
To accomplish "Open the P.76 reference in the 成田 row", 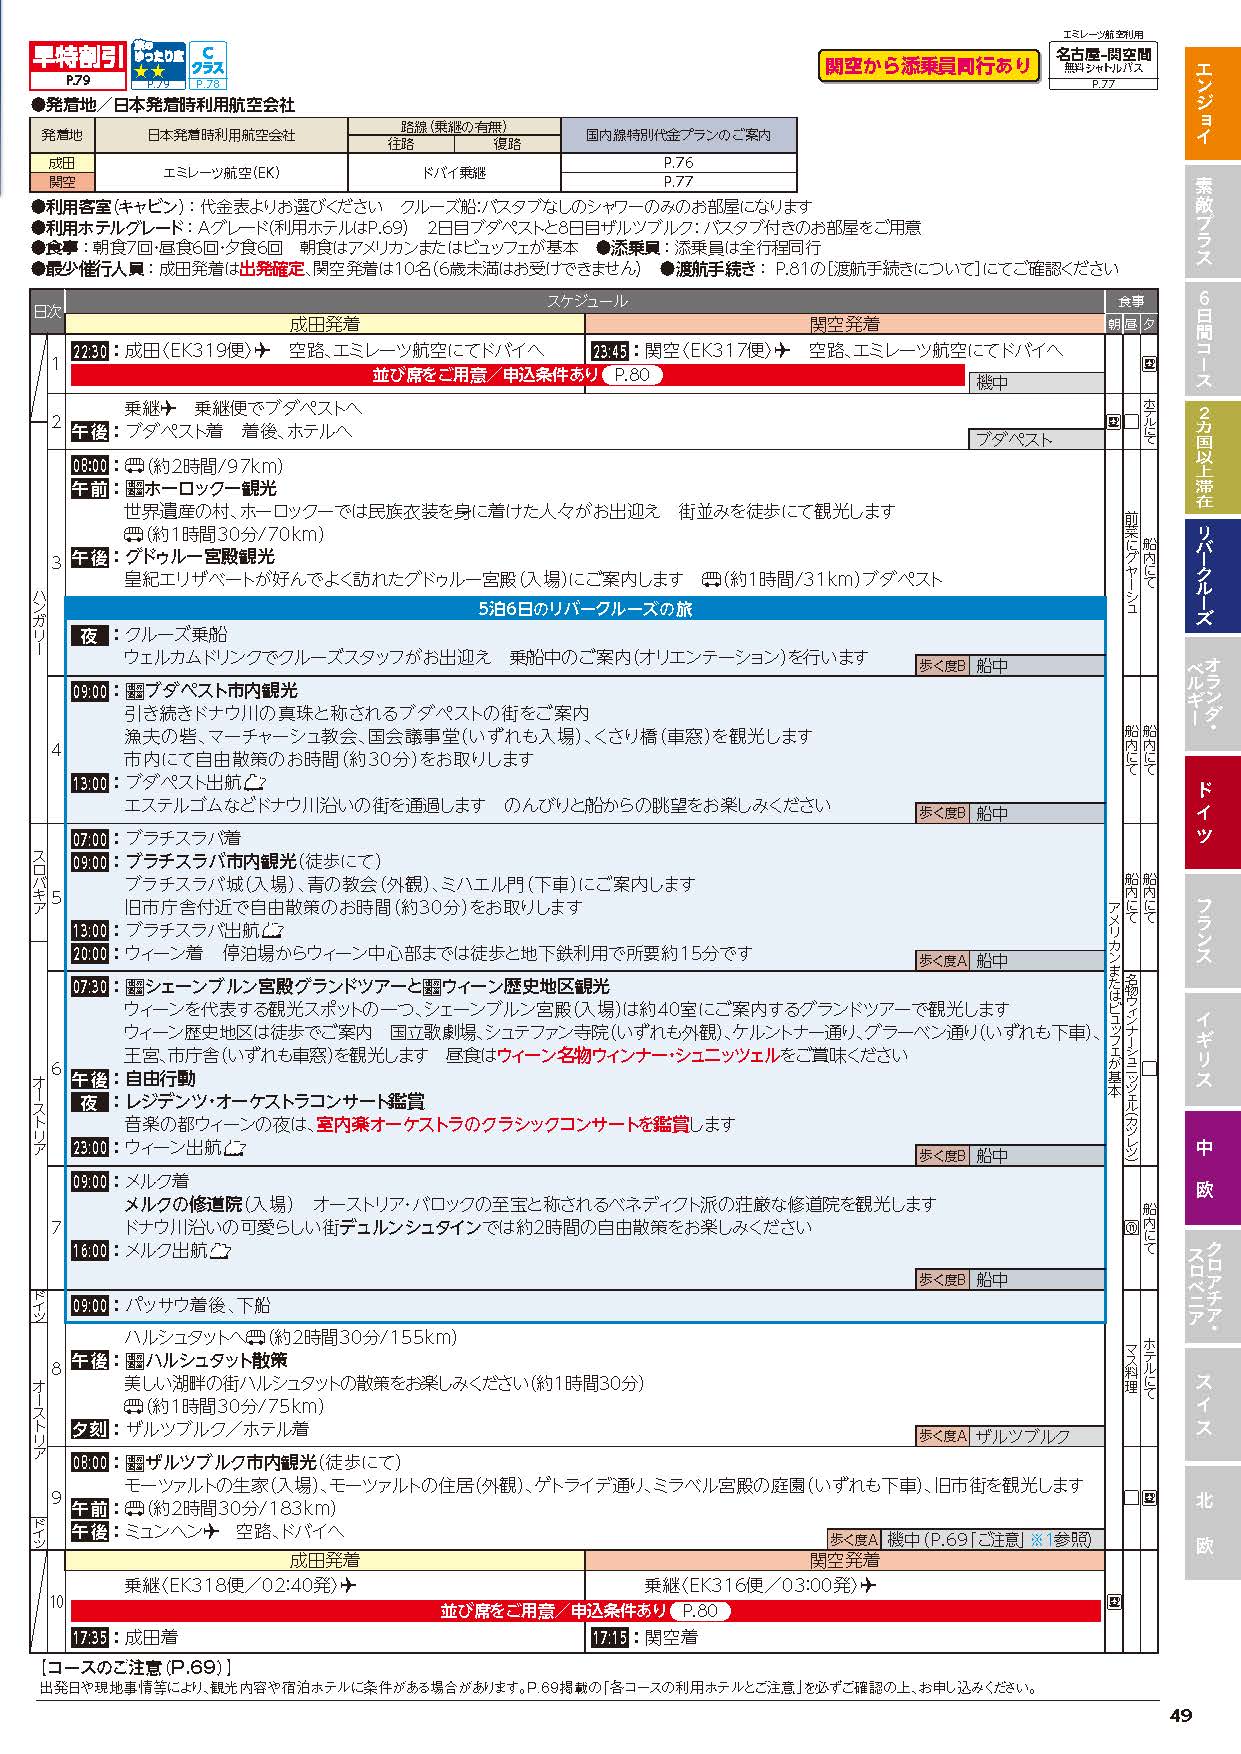I will (x=678, y=162).
